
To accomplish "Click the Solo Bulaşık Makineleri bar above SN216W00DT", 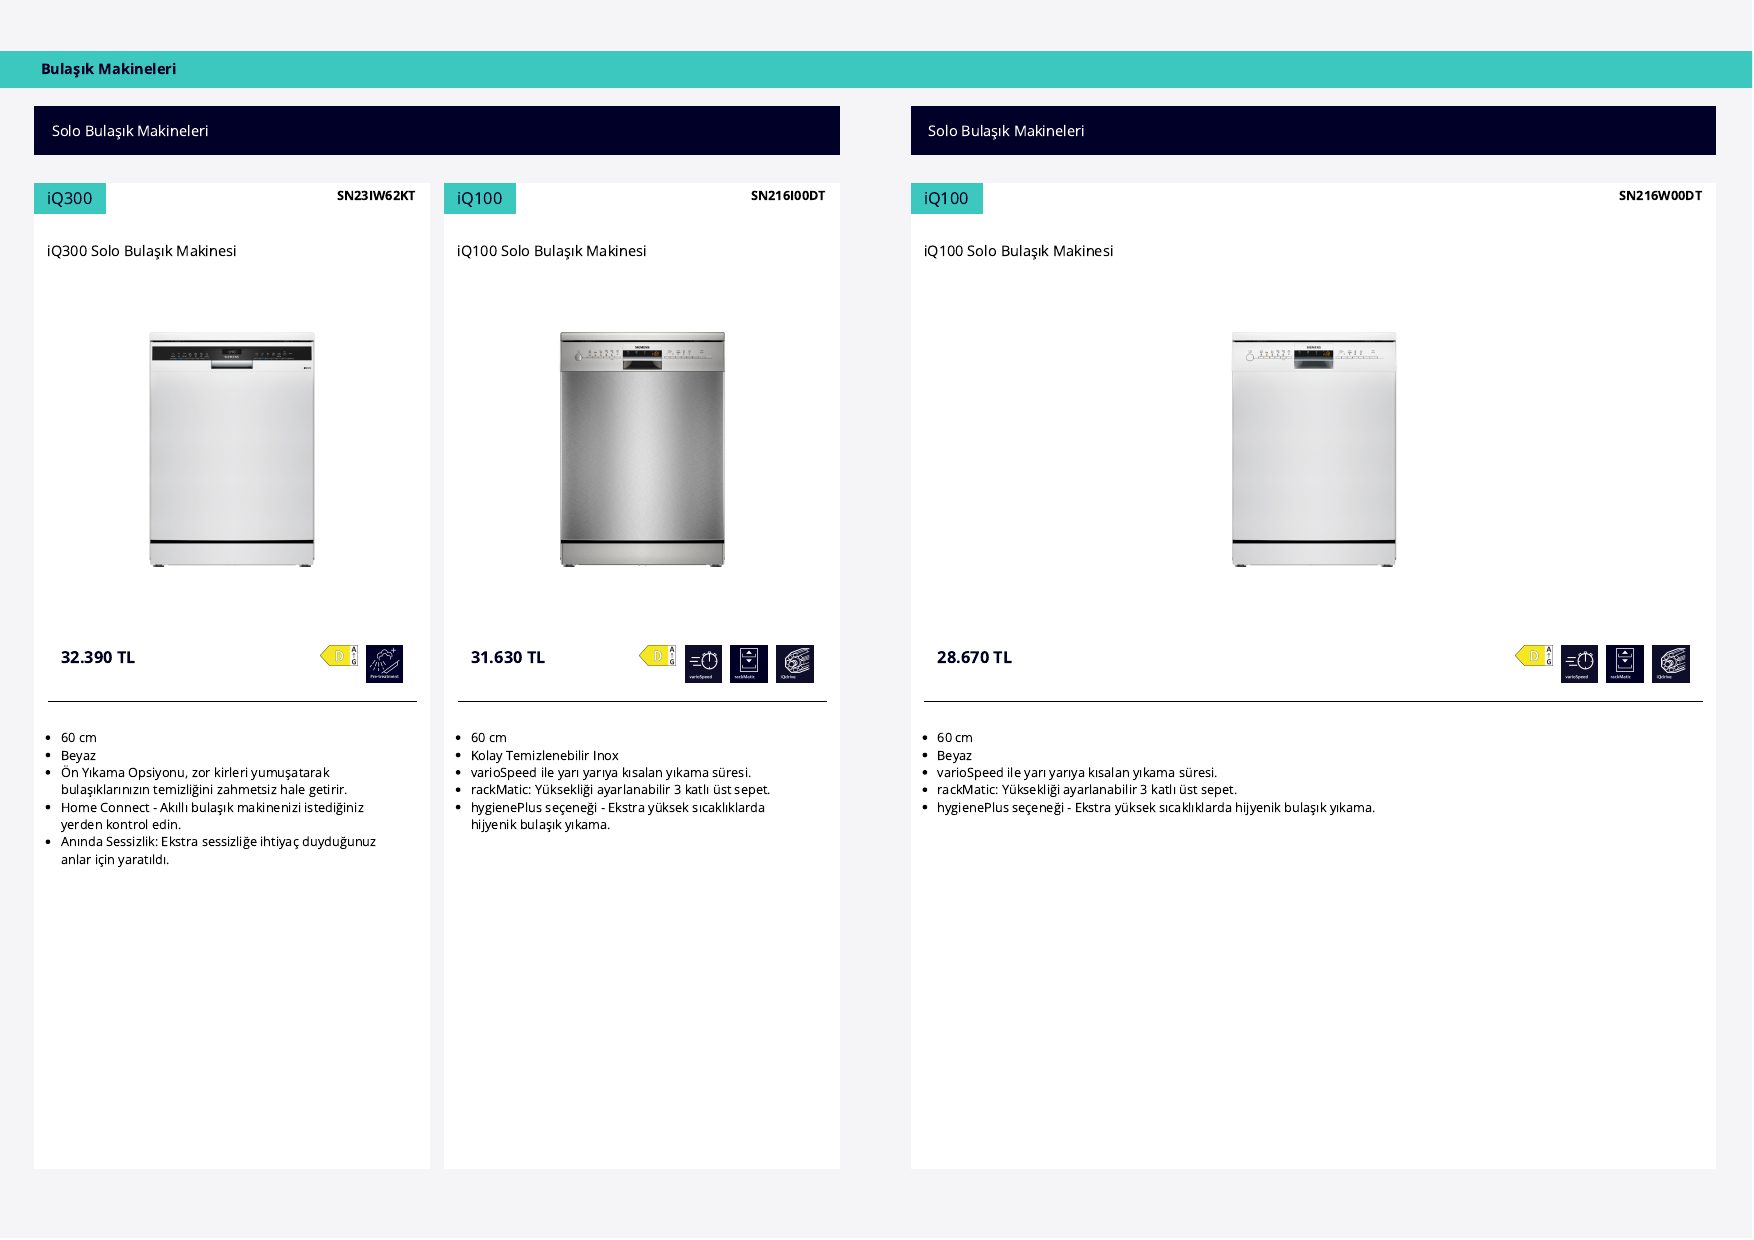I will pyautogui.click(x=1313, y=131).
